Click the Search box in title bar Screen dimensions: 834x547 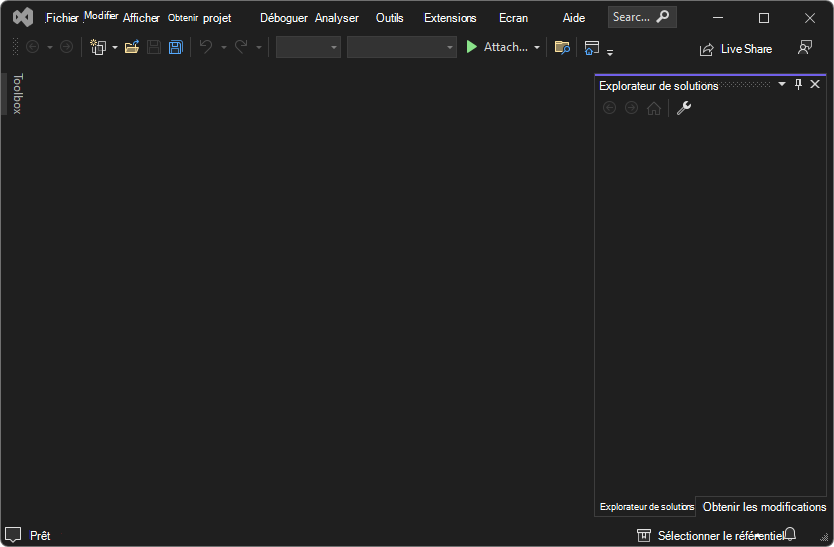(x=643, y=17)
